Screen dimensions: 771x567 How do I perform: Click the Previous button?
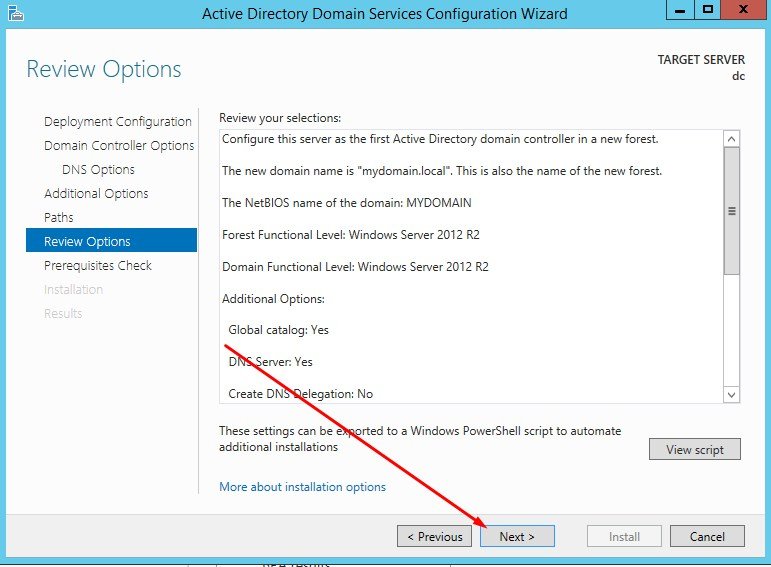pos(434,536)
